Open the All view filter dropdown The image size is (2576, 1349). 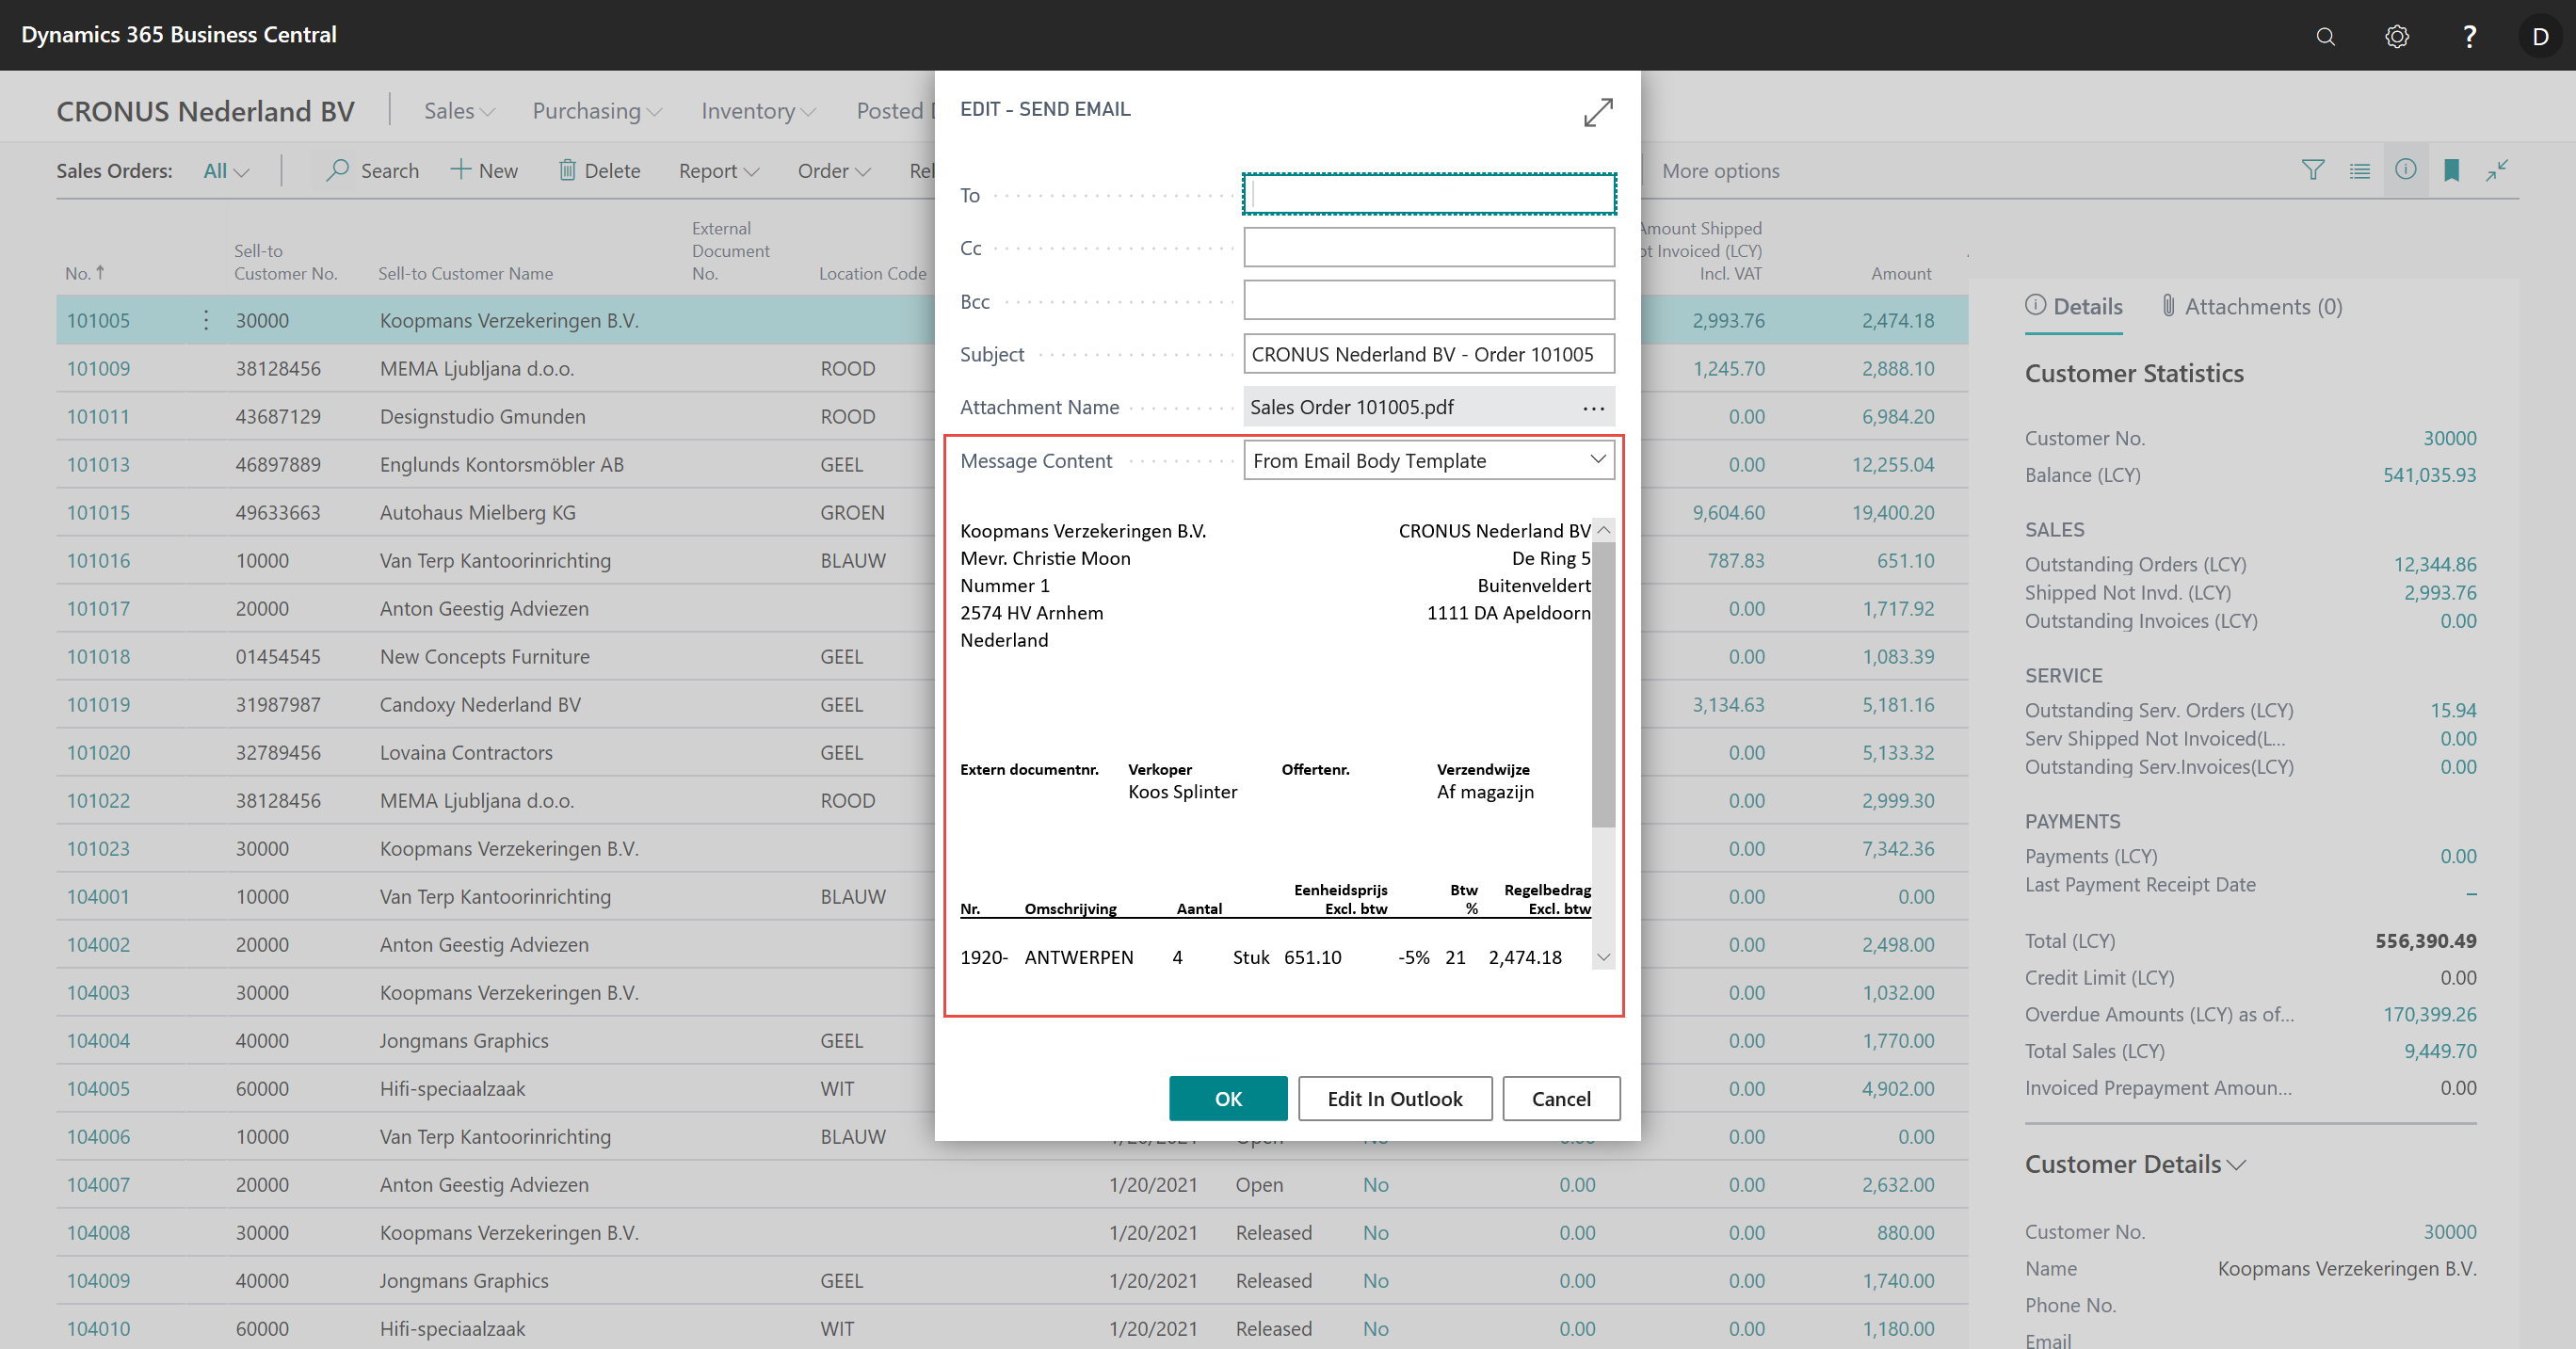click(x=226, y=171)
